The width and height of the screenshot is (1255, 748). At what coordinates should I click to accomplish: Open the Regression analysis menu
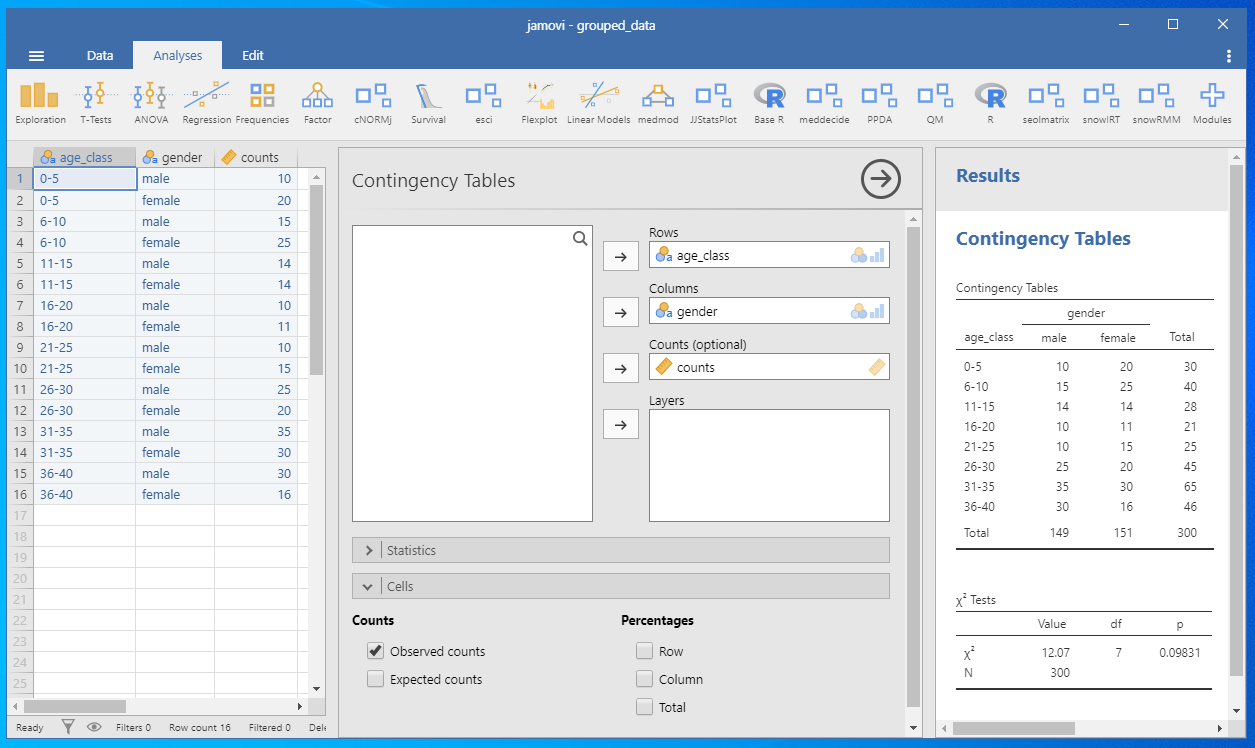(x=207, y=103)
